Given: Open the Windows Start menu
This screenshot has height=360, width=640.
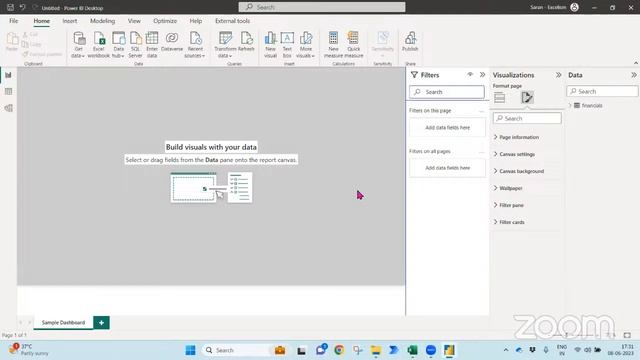Looking at the screenshot, I should [190, 350].
